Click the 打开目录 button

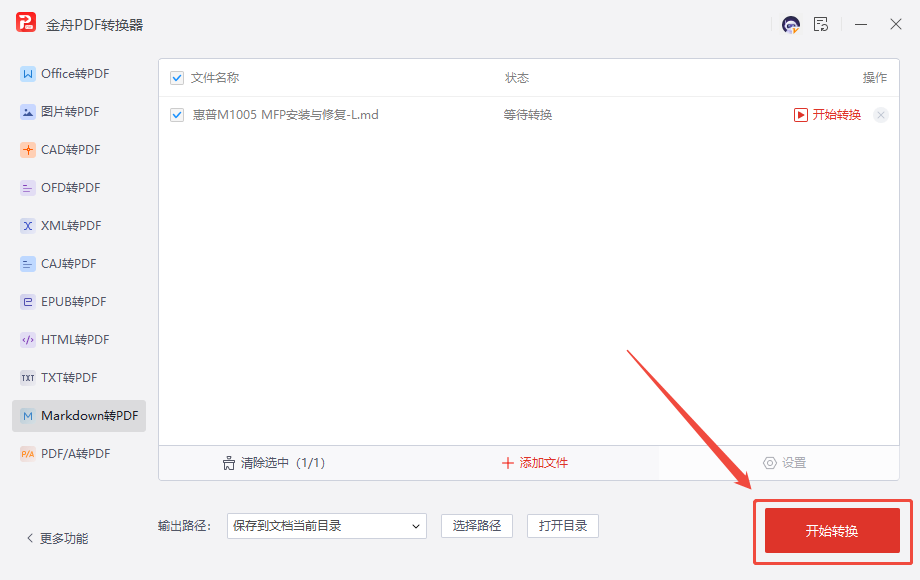pyautogui.click(x=563, y=526)
